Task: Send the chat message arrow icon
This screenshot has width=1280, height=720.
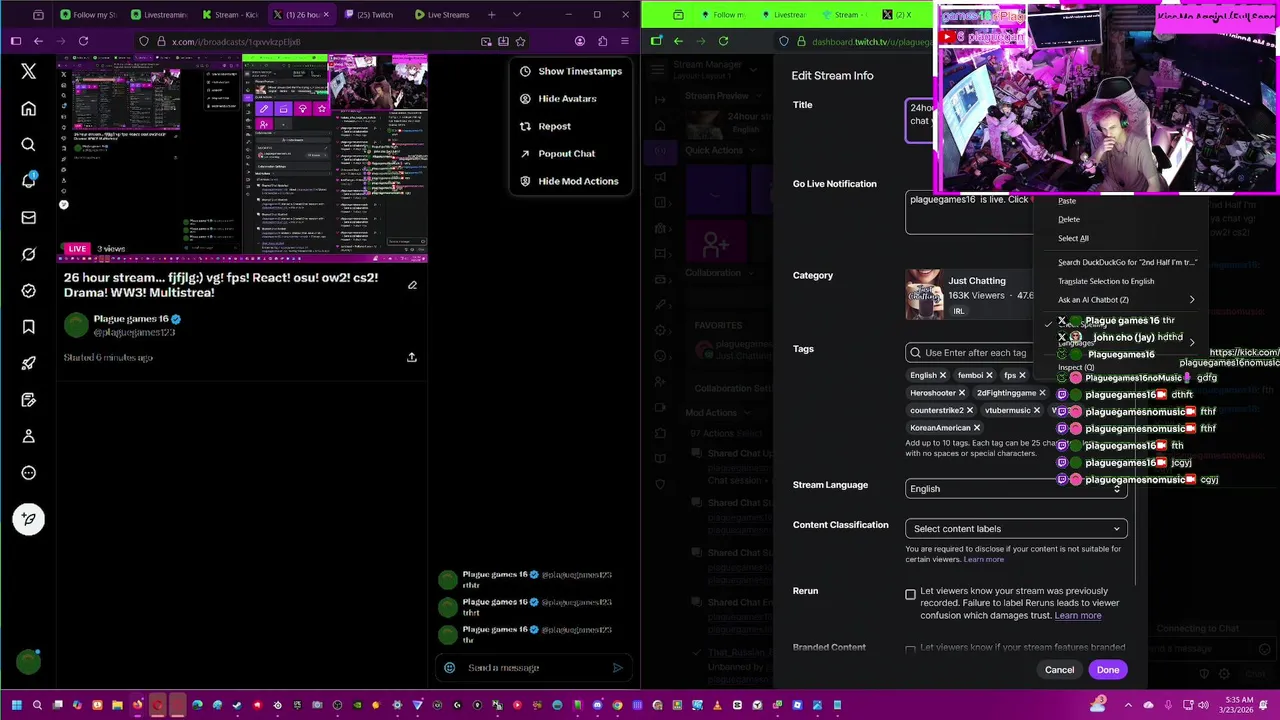Action: tap(617, 668)
